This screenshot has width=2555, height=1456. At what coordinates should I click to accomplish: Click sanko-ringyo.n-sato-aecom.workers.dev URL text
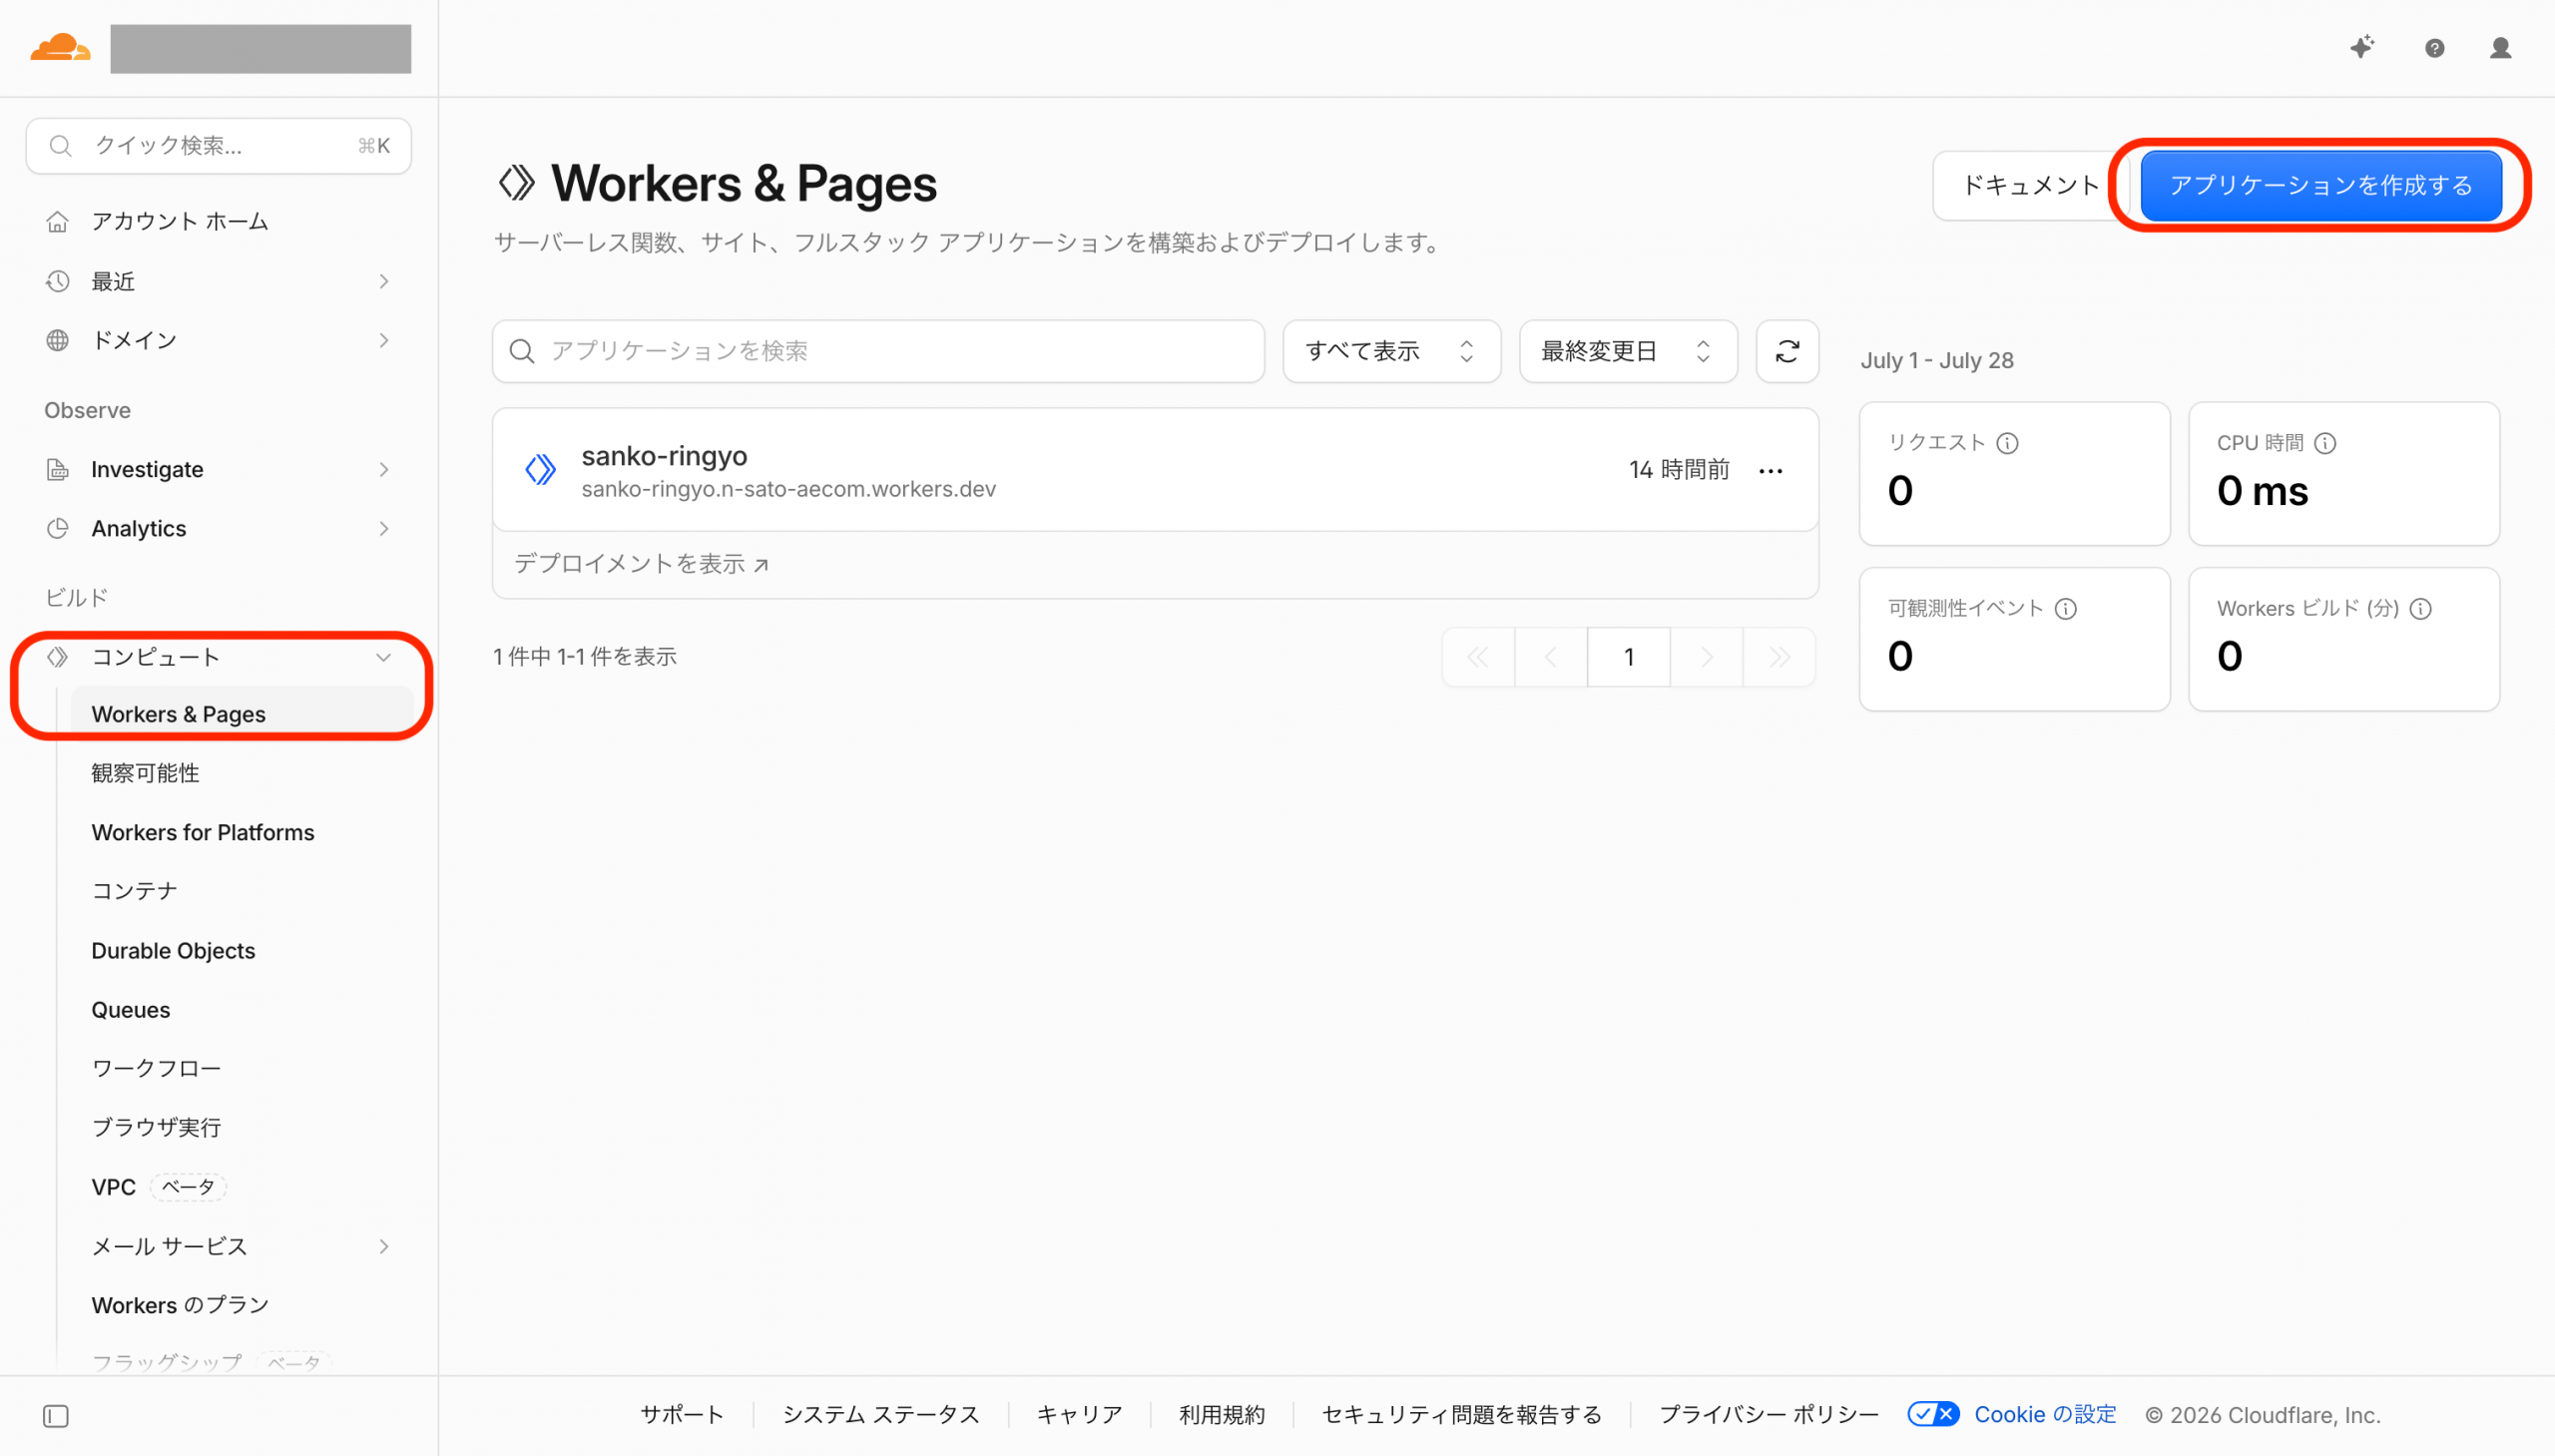[x=789, y=489]
